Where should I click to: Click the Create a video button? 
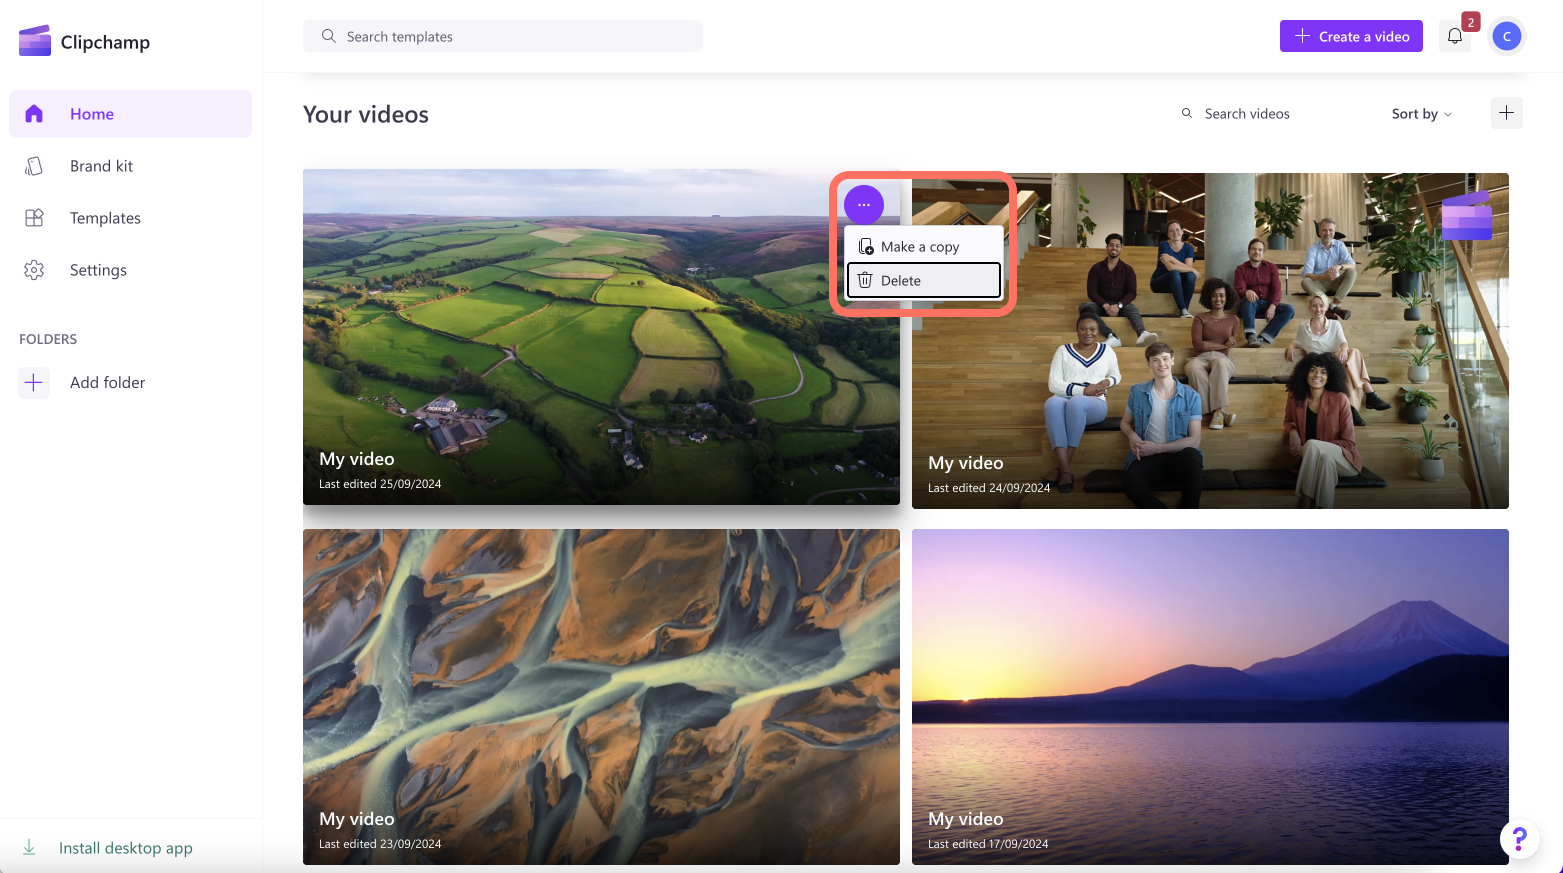pos(1351,36)
